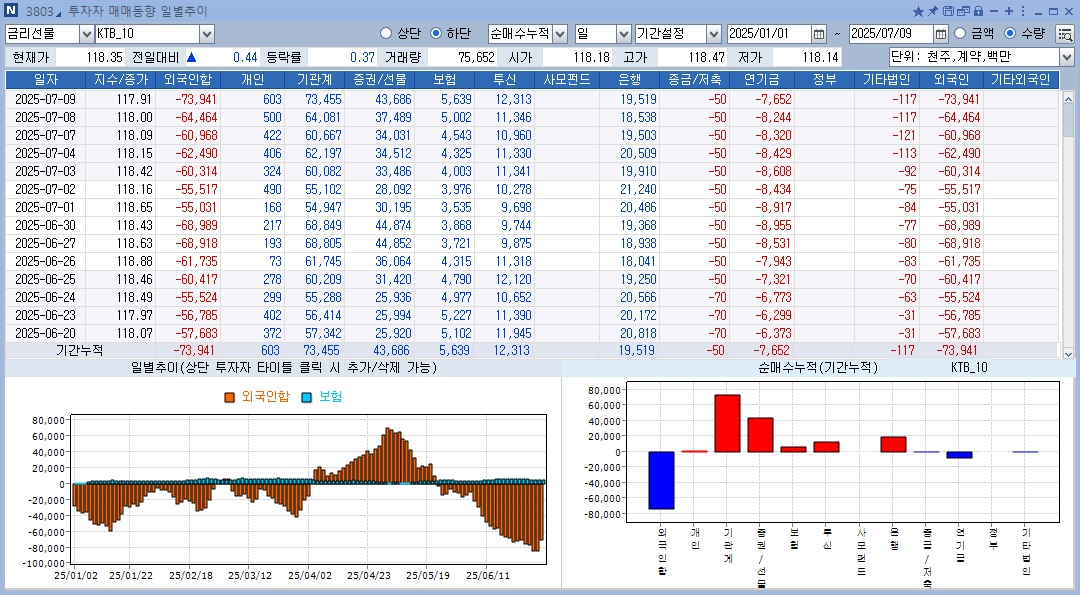Open the KTB_10 product dropdown
Viewport: 1080px width, 595px height.
pos(207,34)
